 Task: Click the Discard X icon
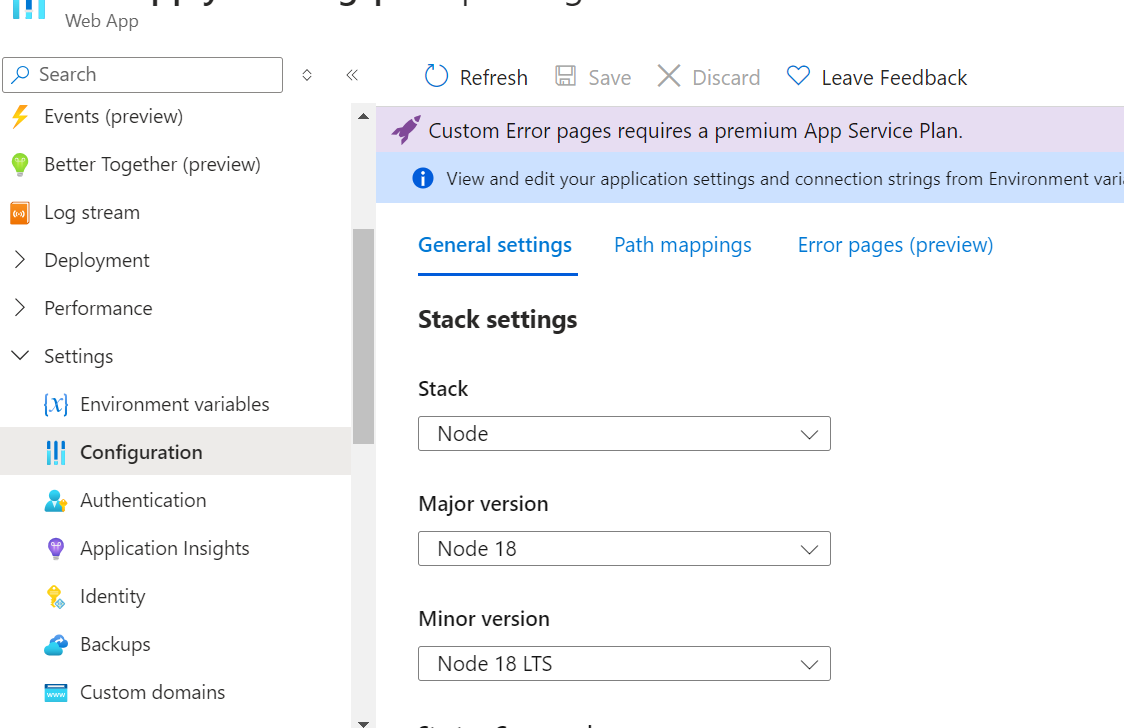pos(669,76)
